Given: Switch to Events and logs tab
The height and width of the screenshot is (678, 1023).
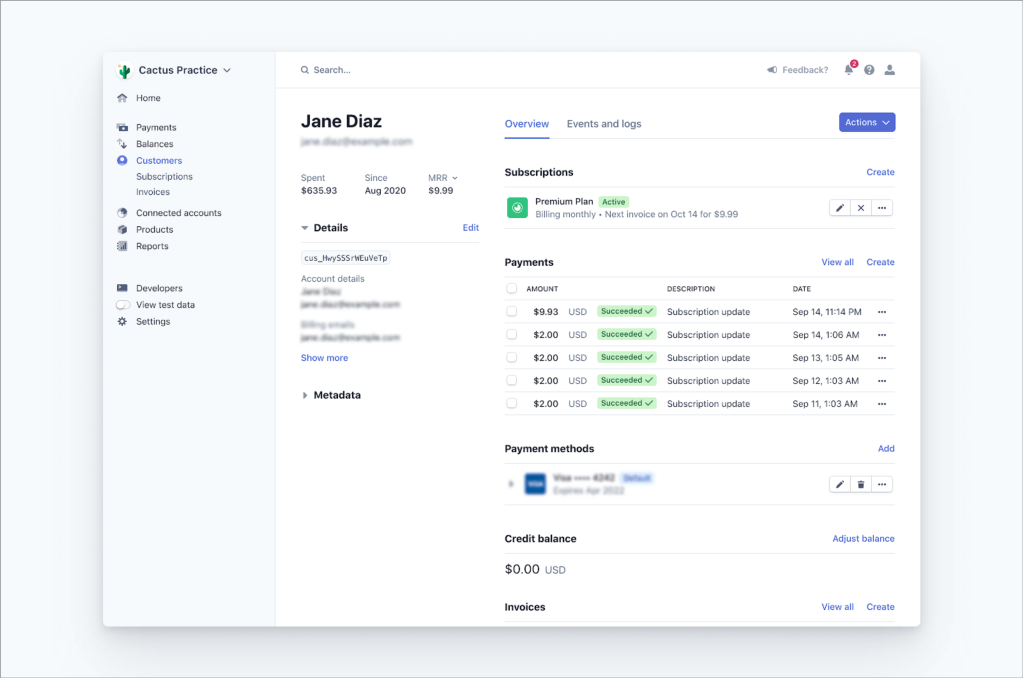Looking at the screenshot, I should 604,124.
